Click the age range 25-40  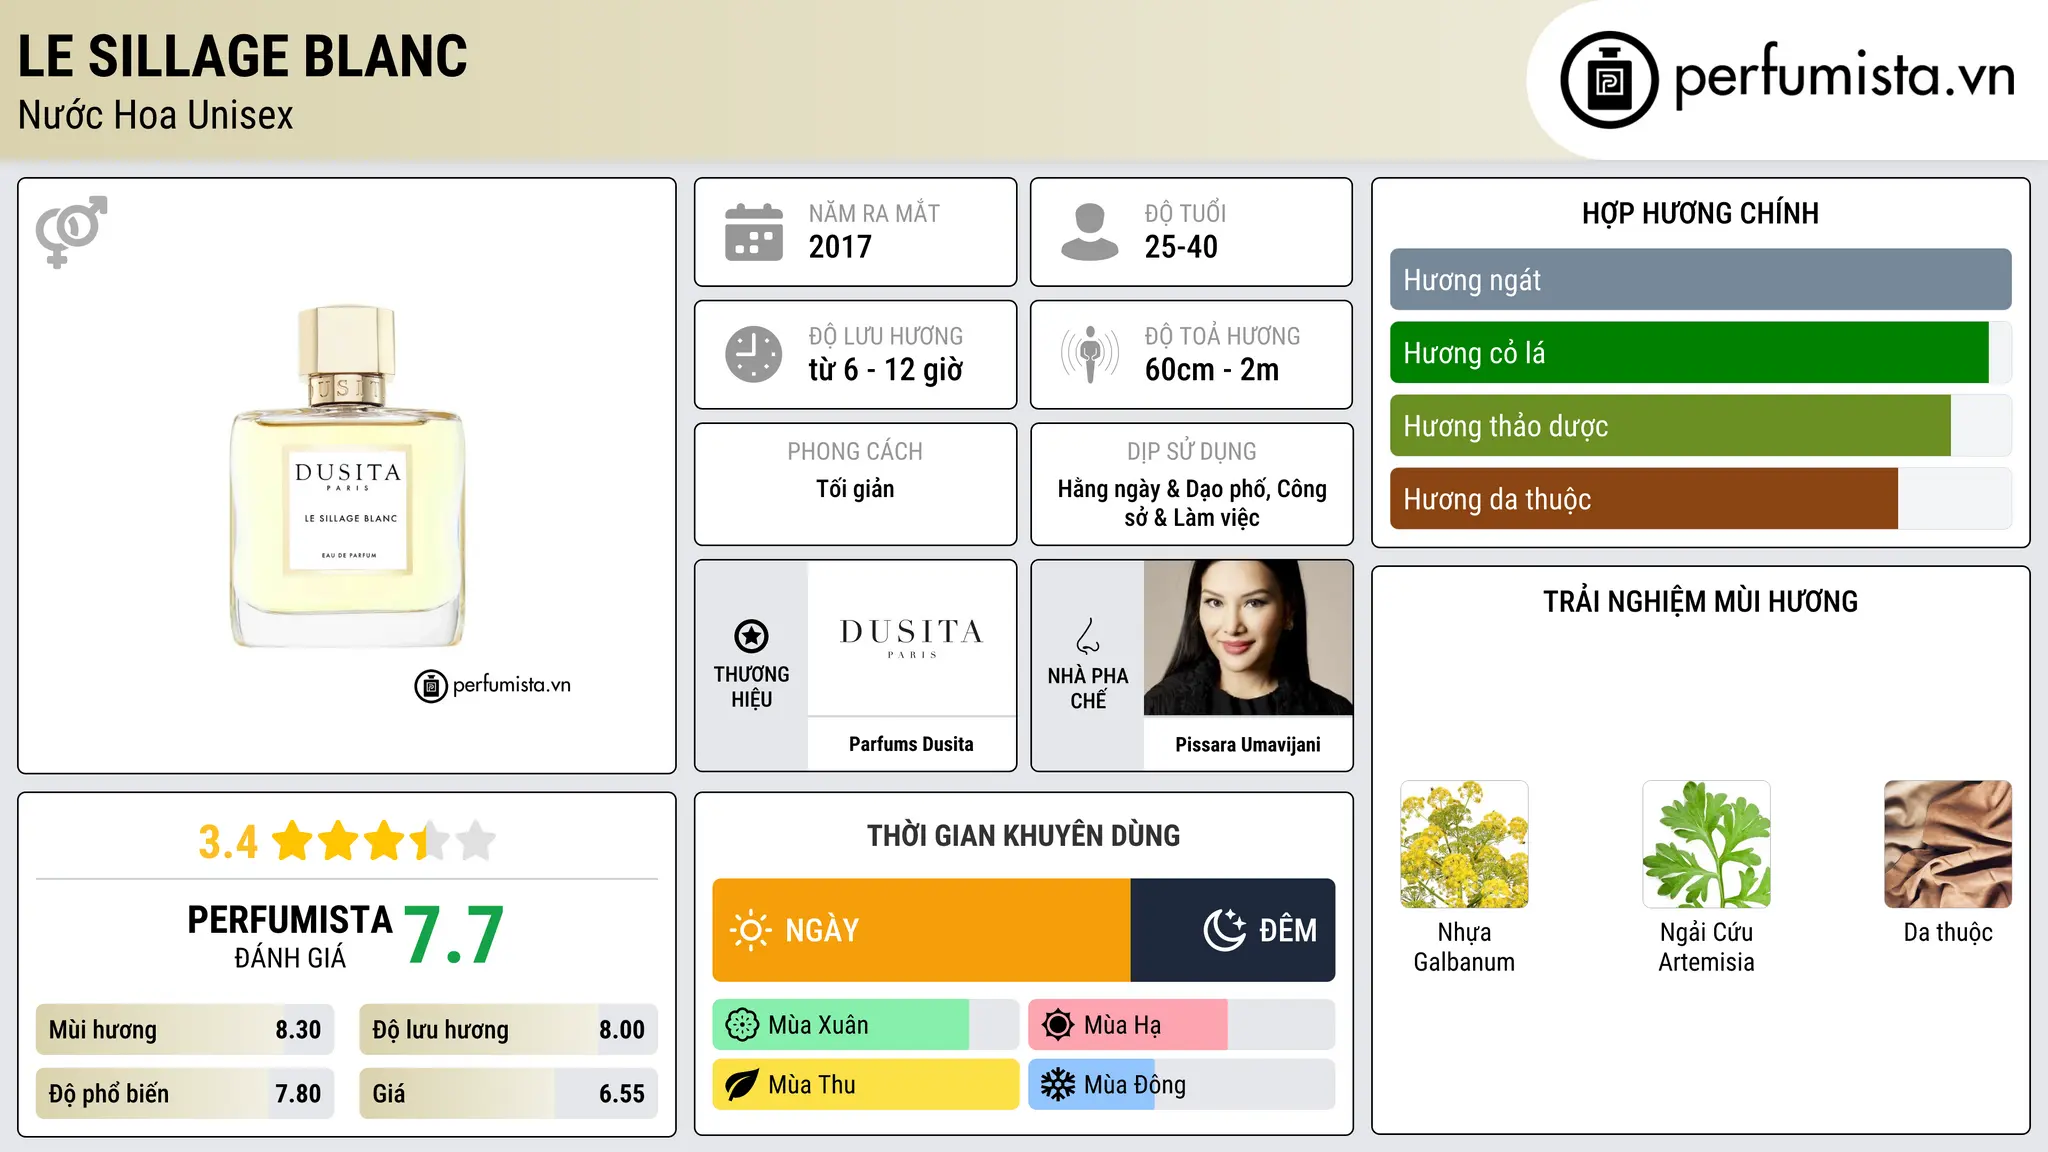coord(1181,247)
